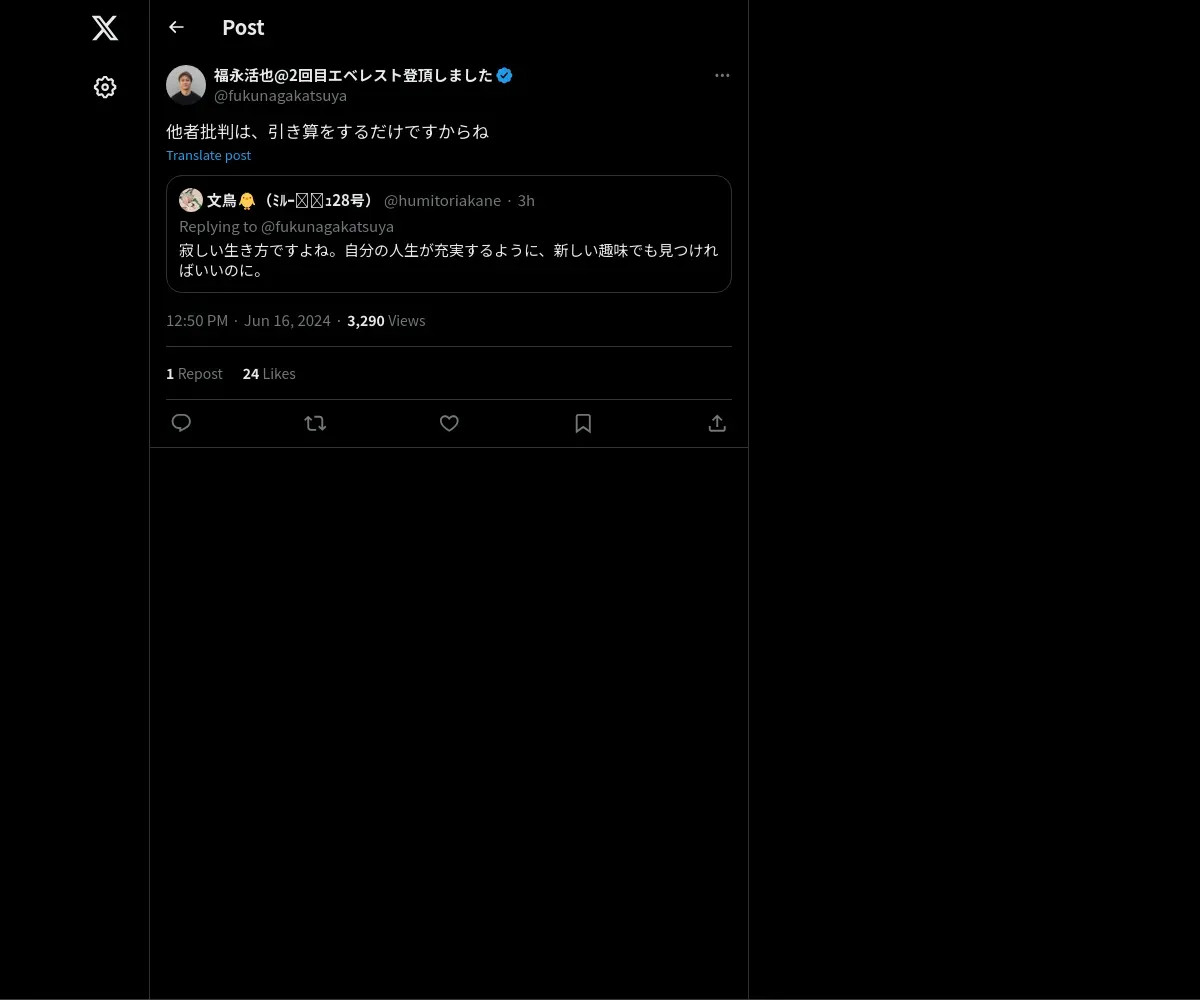Open quoted author's small avatar
Viewport: 1200px width, 1000px height.
[191, 200]
